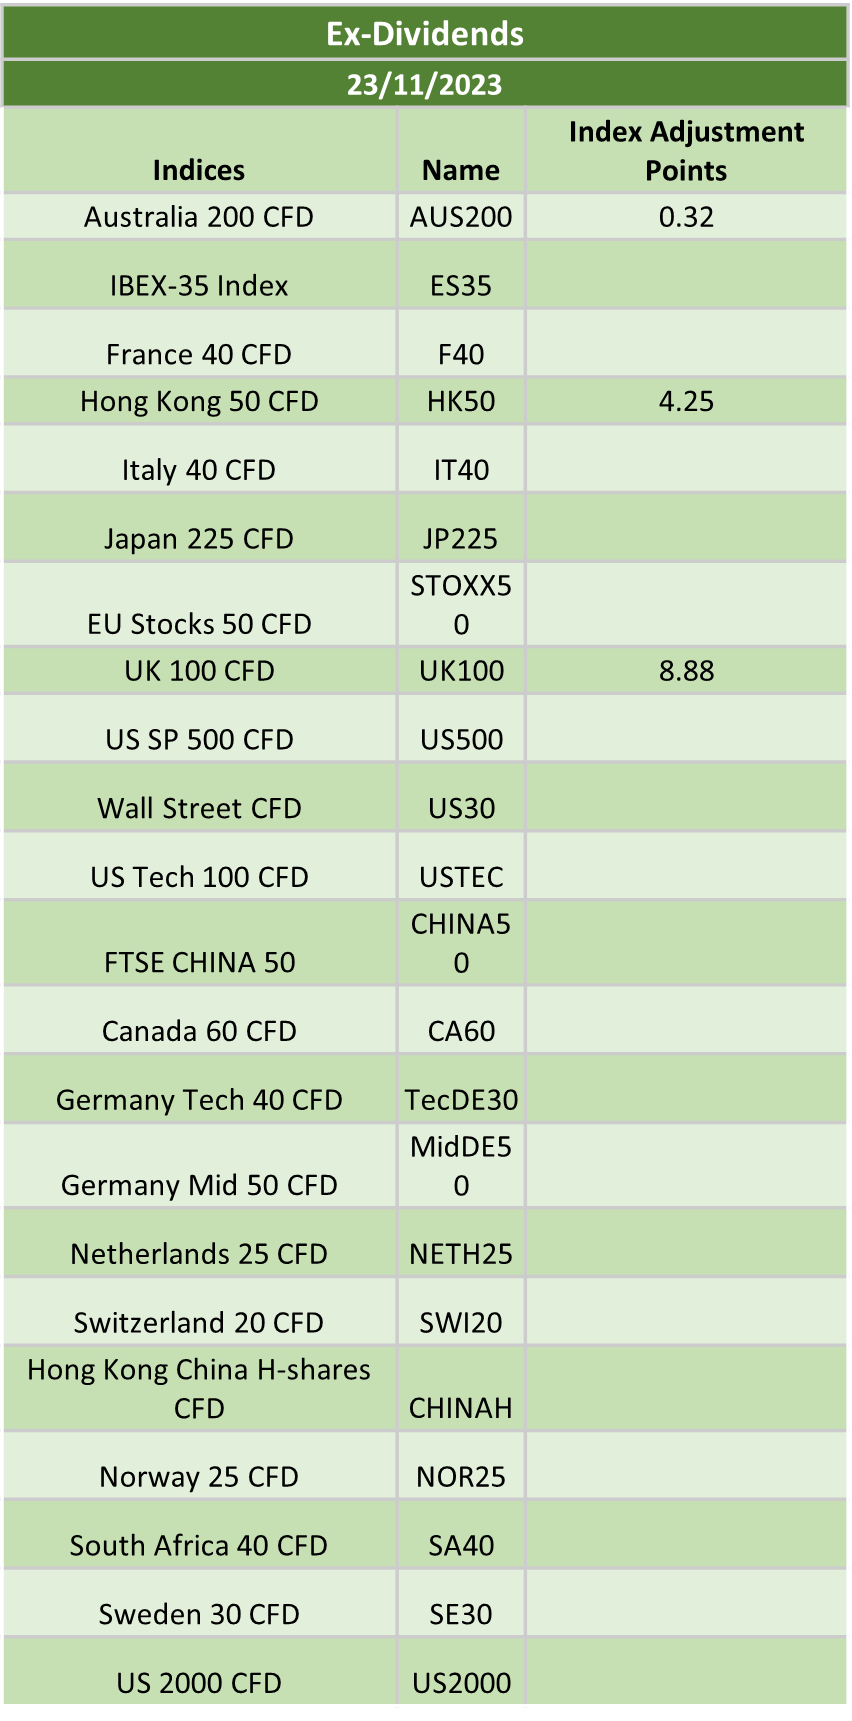This screenshot has width=852, height=1721.
Task: Click the Index Adjustment Points header
Action: pyautogui.click(x=686, y=151)
